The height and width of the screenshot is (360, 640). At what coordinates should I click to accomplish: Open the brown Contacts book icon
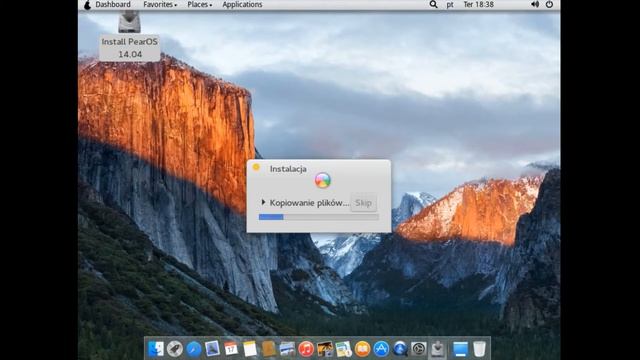(269, 349)
